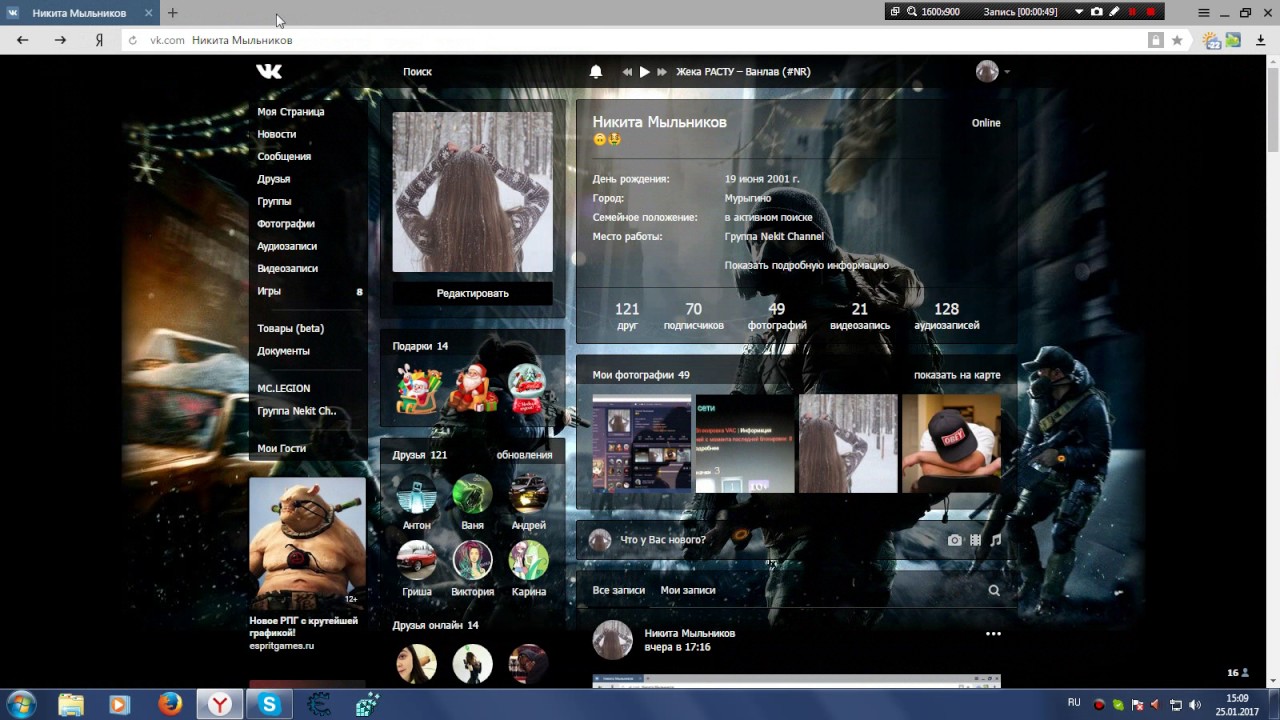
Task: Open friend Ваня's avatar
Action: point(472,494)
